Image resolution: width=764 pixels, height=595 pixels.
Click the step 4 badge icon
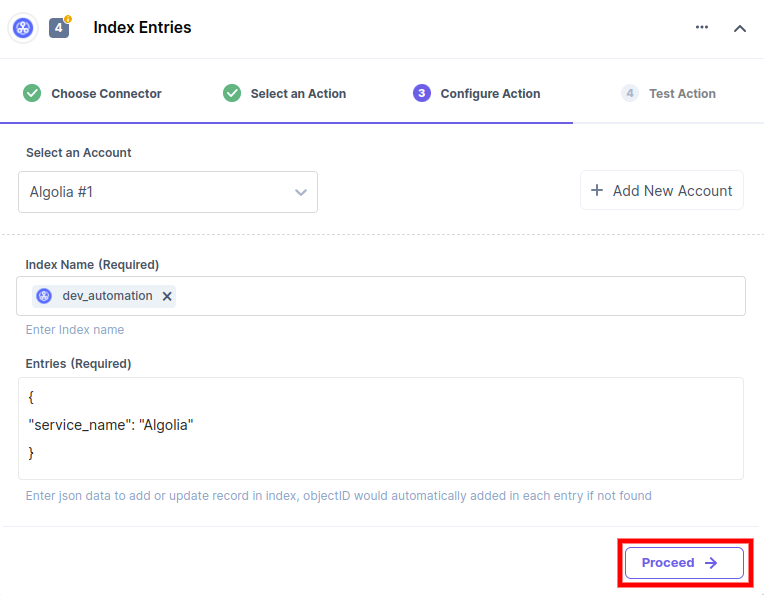click(x=58, y=28)
